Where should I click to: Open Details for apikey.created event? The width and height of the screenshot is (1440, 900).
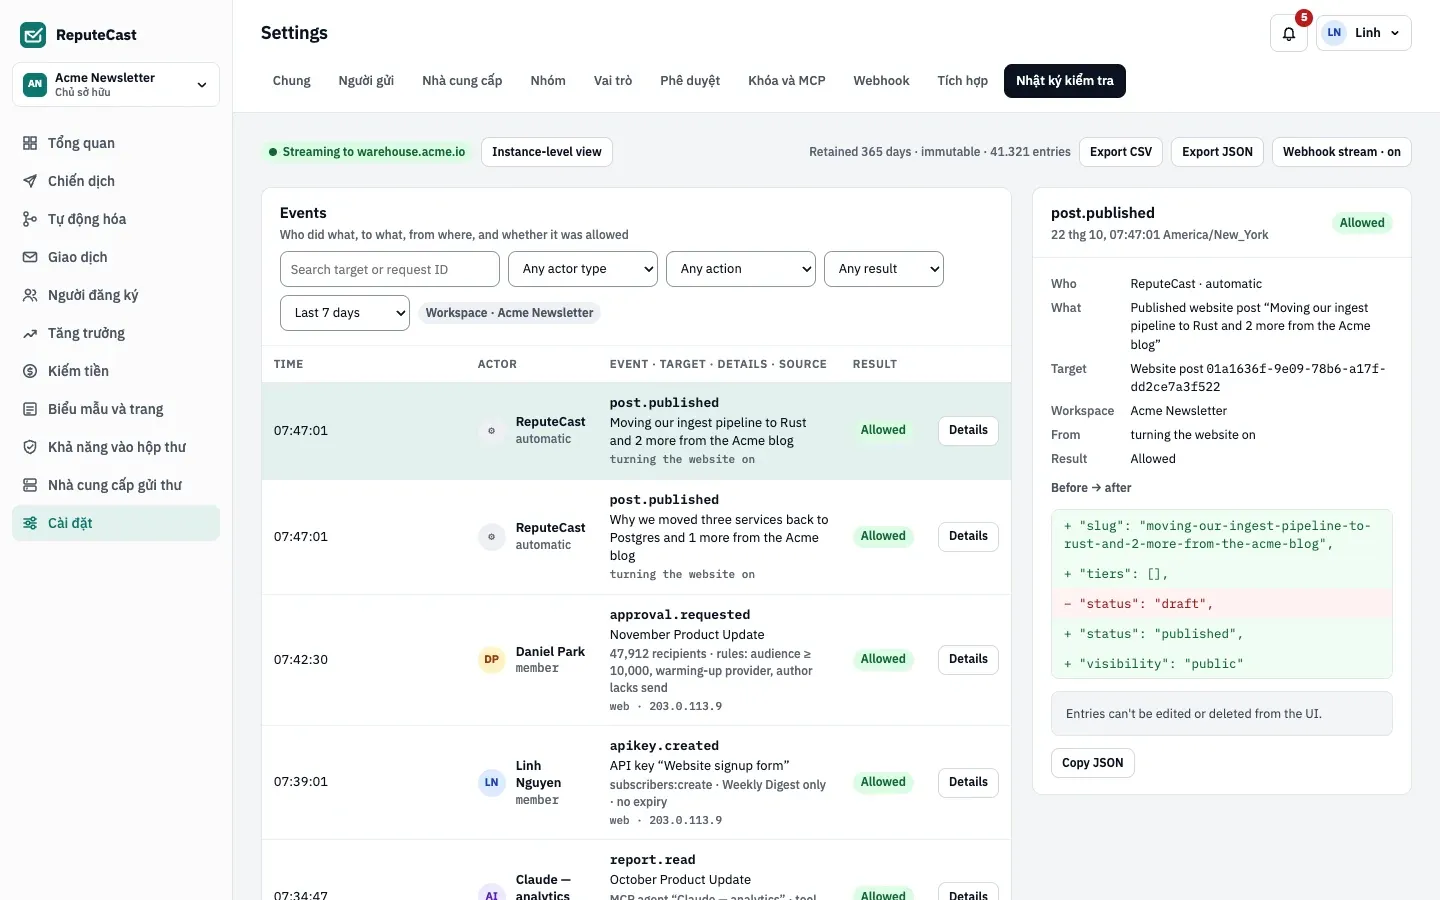point(968,783)
